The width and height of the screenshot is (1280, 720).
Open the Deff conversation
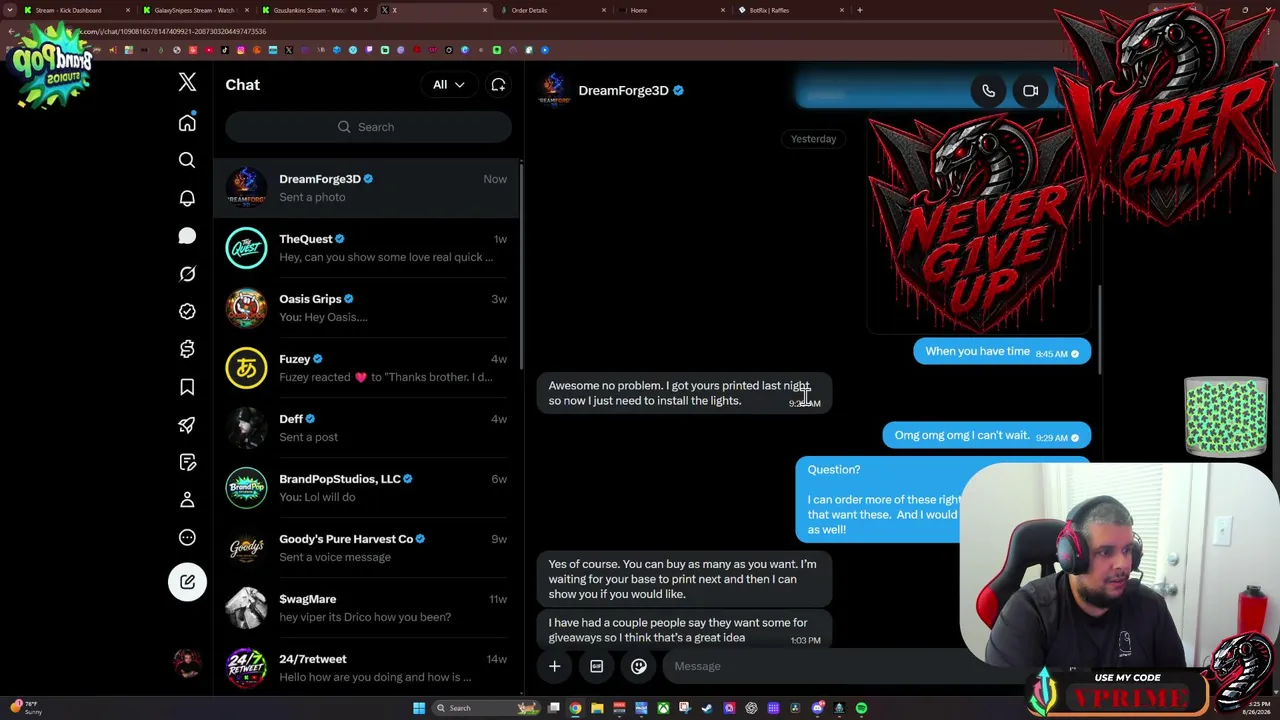tap(368, 428)
